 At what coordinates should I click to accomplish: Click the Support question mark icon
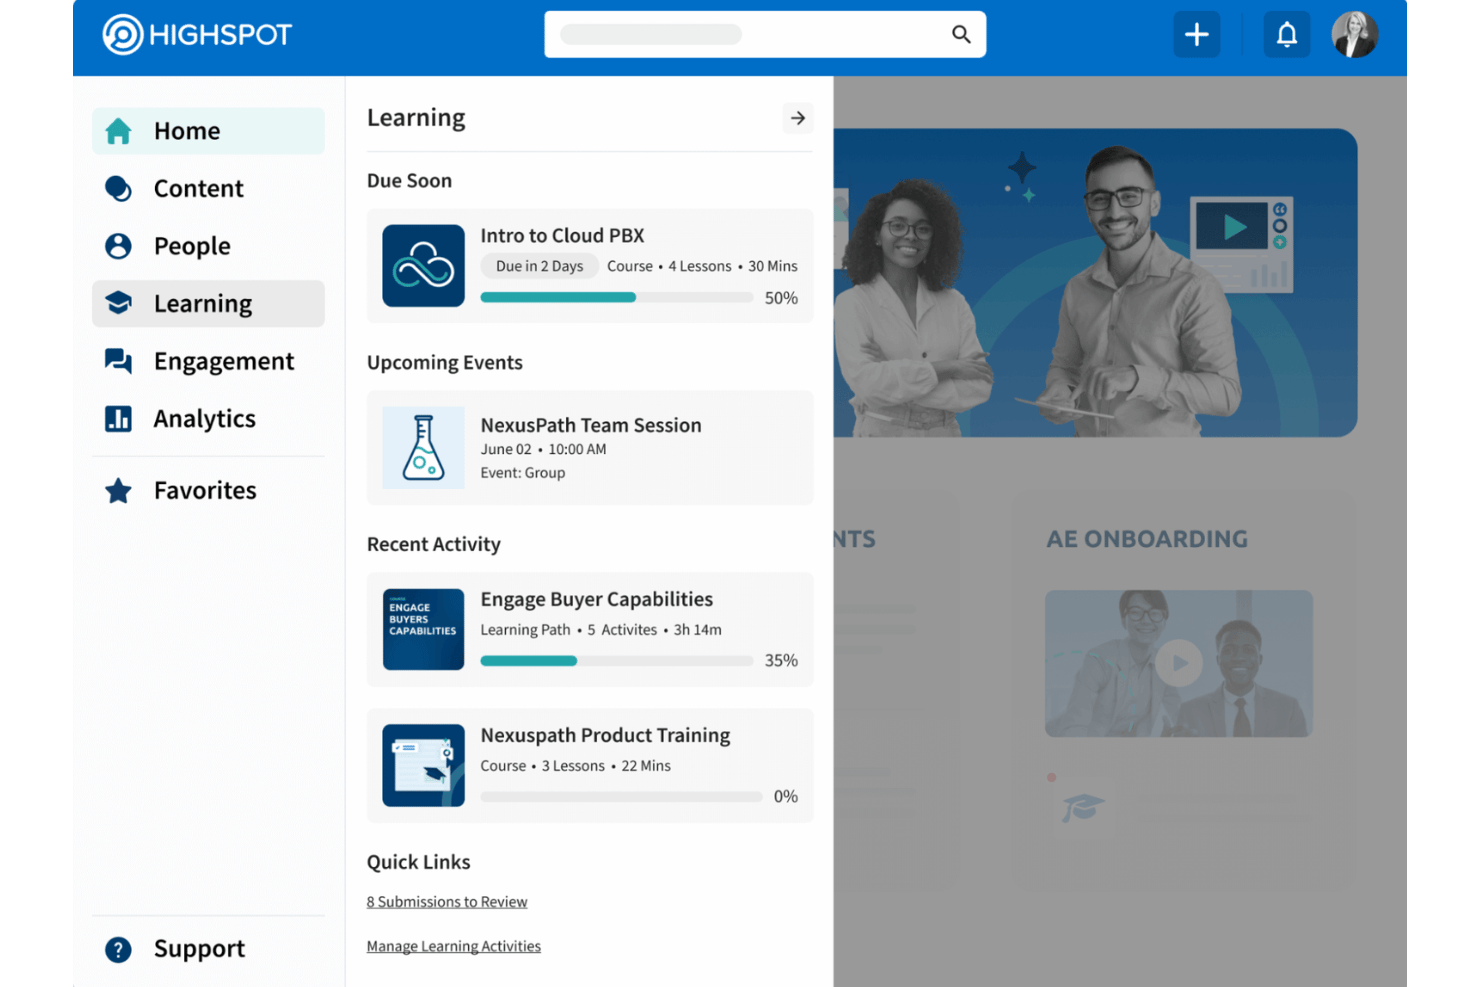click(x=118, y=949)
